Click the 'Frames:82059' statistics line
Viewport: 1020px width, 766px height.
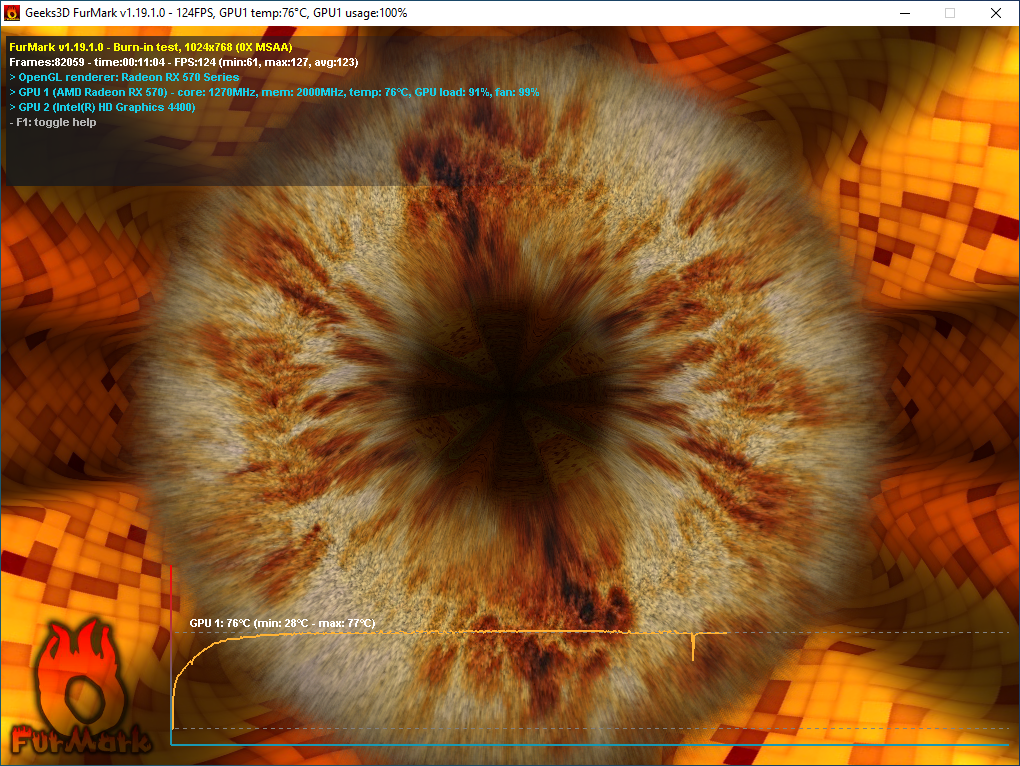(184, 62)
